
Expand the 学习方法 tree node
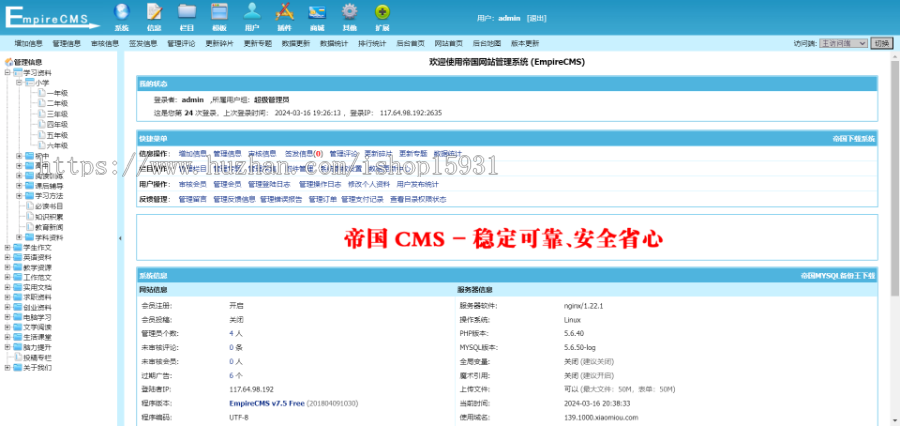pyautogui.click(x=18, y=196)
